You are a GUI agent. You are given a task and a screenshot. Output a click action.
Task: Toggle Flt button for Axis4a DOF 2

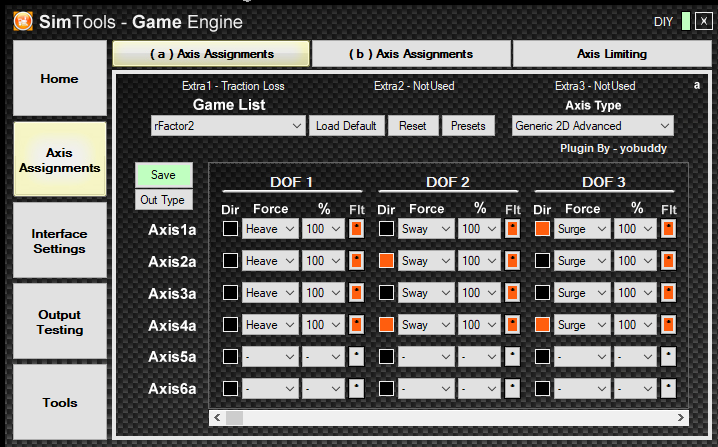click(512, 325)
